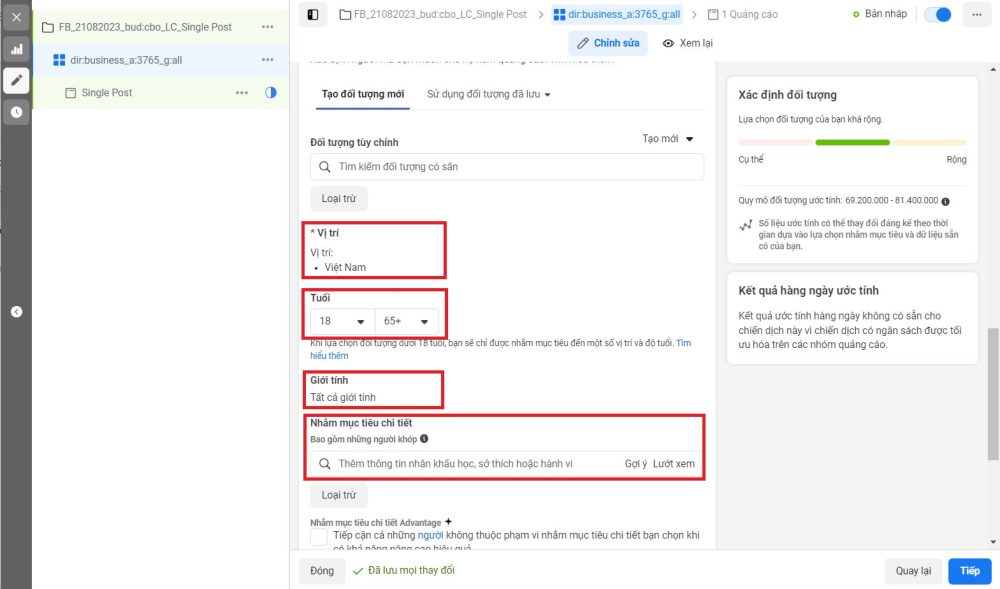Open the bar chart performance view icon
Viewport: 1000px width, 589px height.
click(x=16, y=49)
